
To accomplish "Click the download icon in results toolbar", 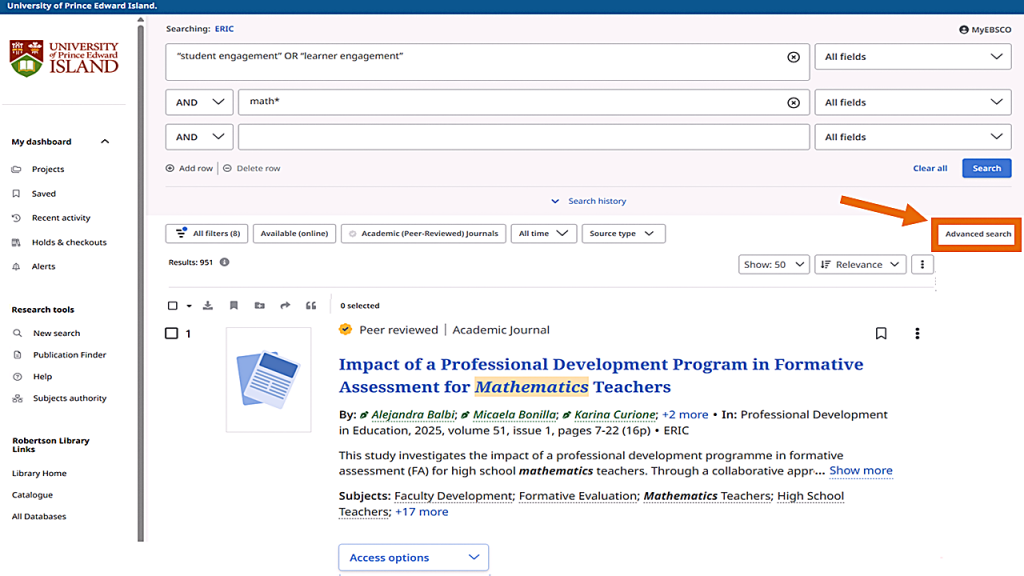I will 208,306.
